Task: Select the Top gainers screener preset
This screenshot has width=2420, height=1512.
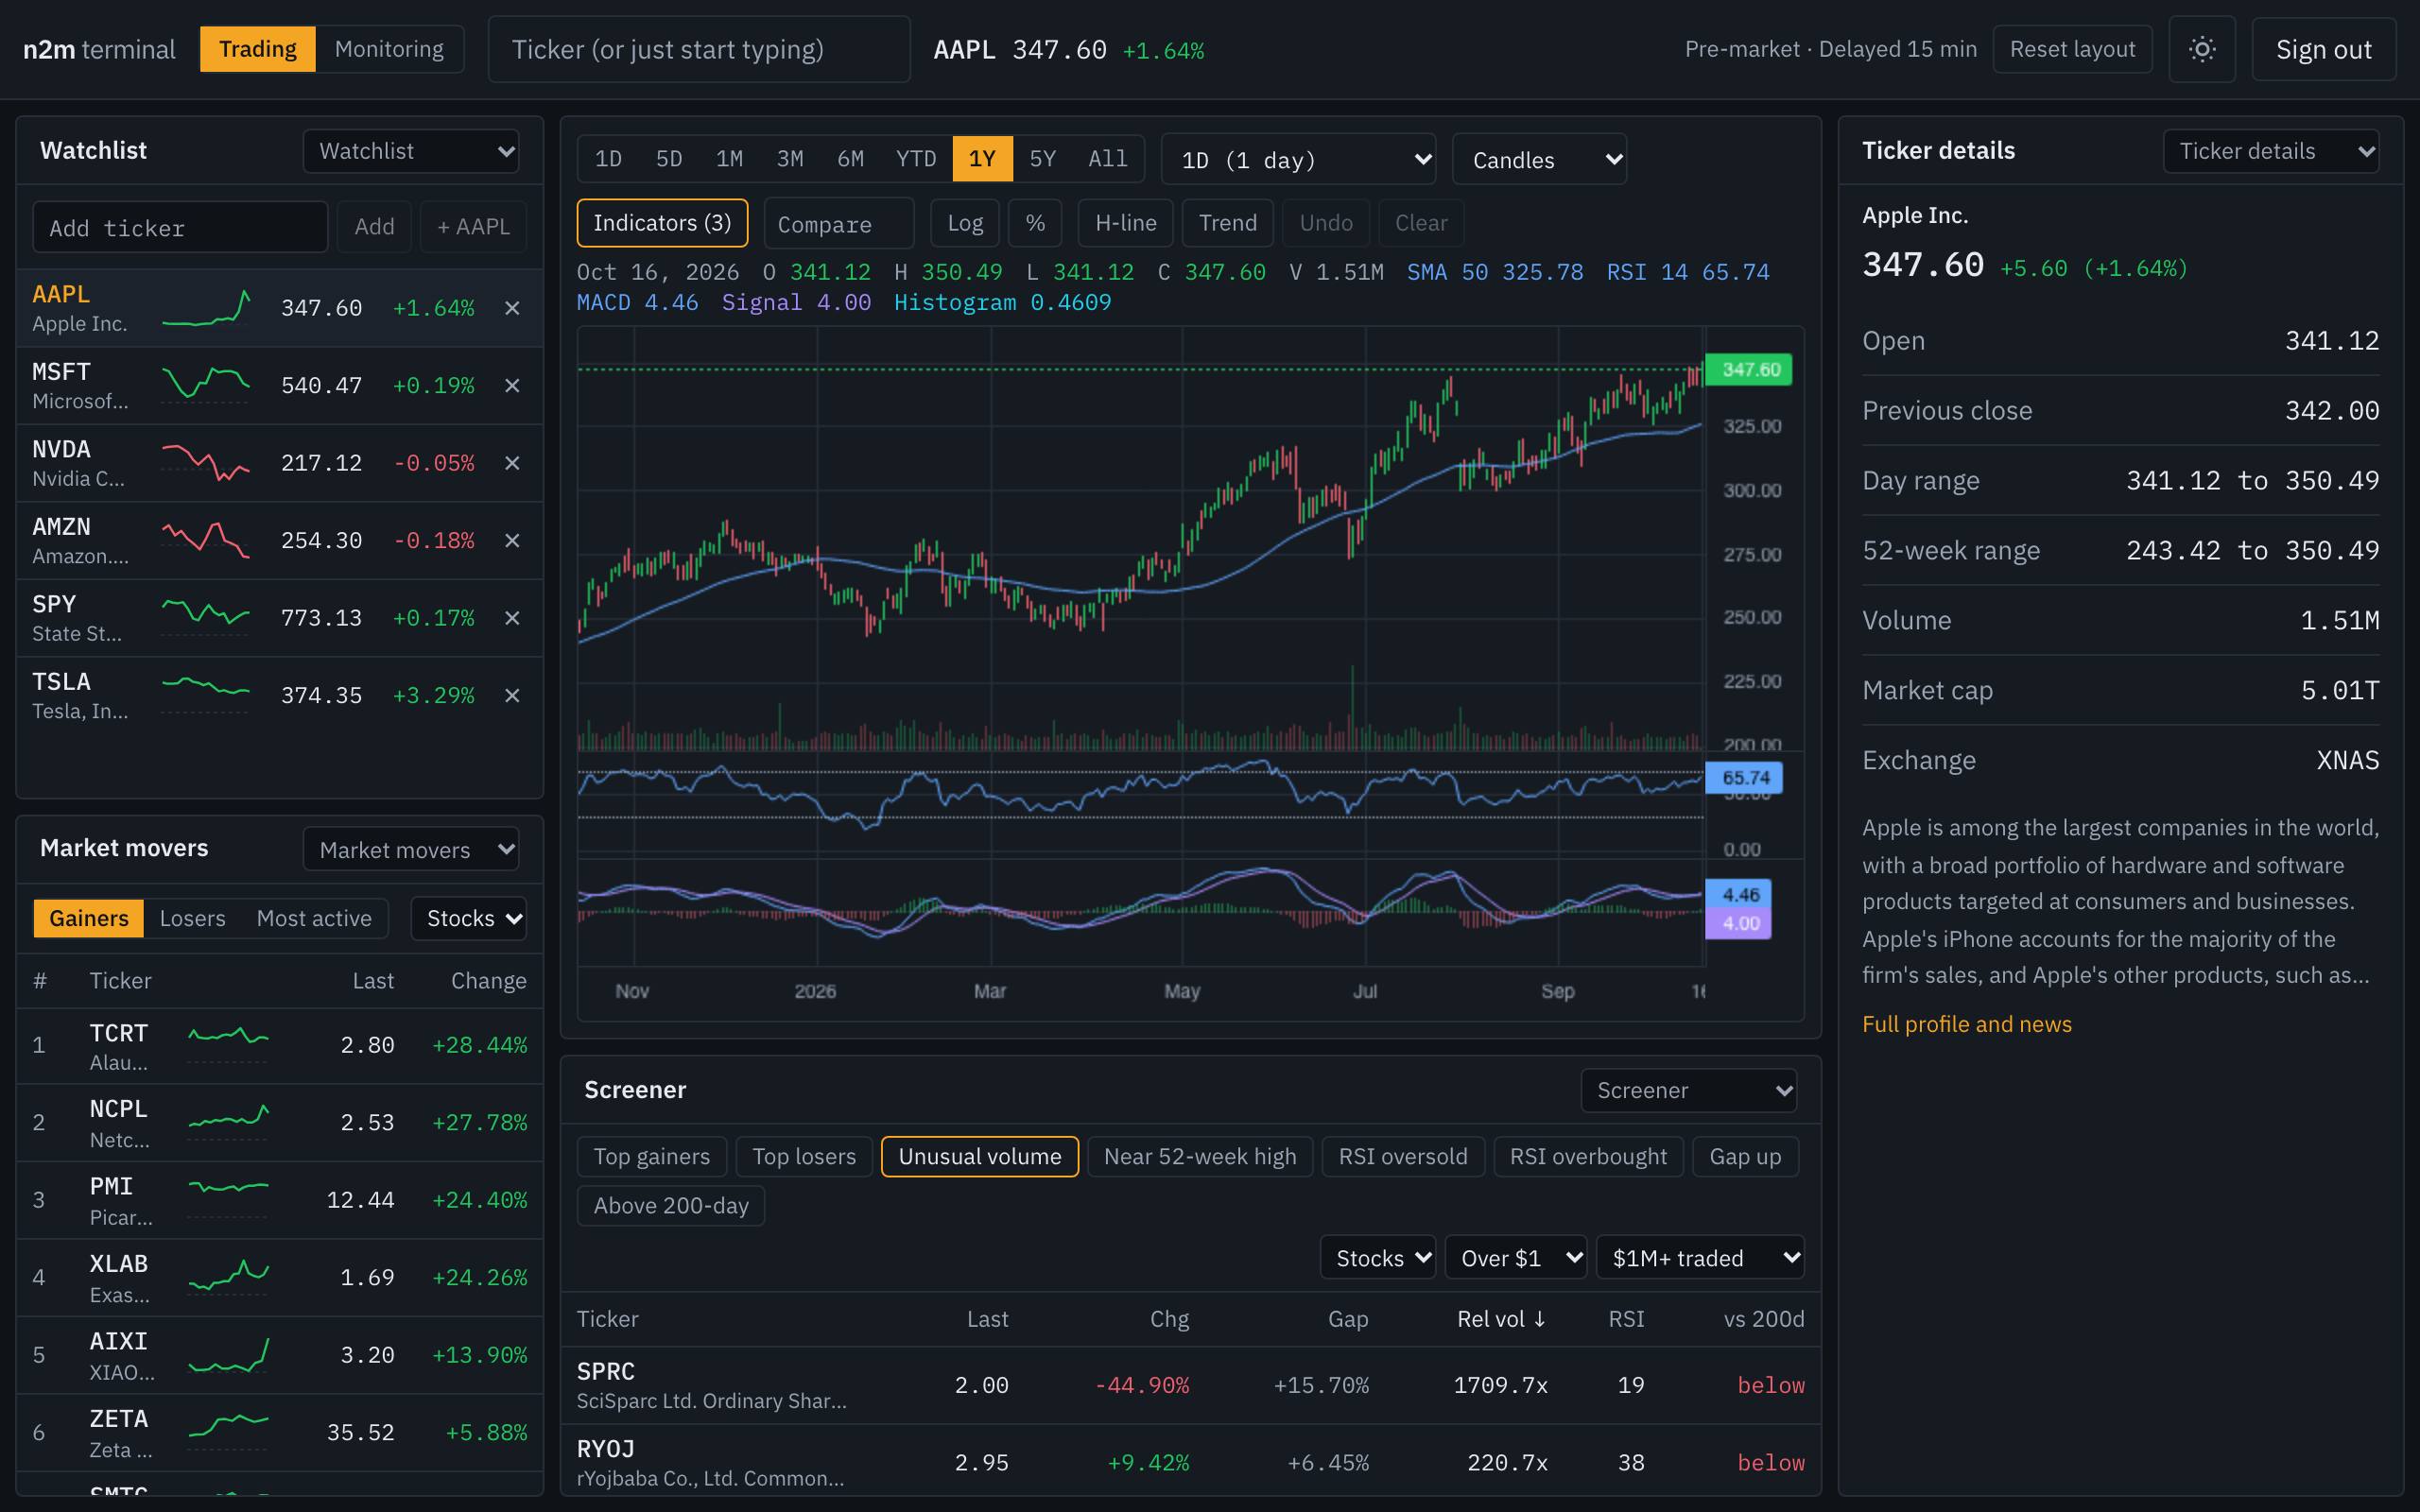Action: pyautogui.click(x=652, y=1157)
